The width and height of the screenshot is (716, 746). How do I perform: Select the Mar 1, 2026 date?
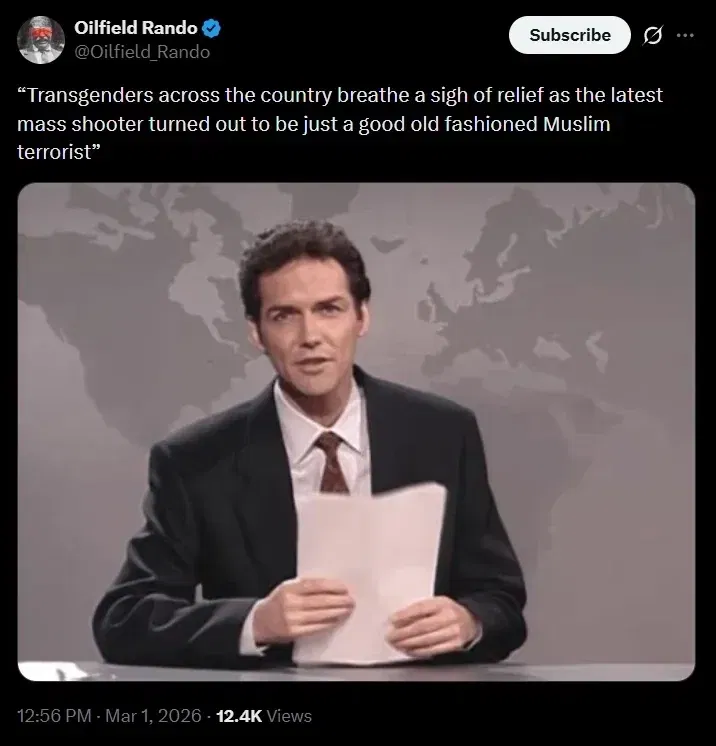[x=153, y=716]
